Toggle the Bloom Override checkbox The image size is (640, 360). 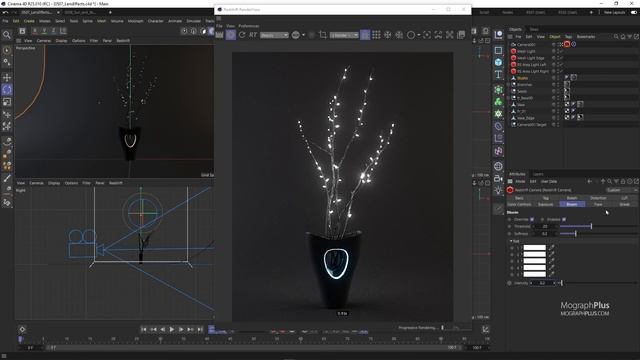pyautogui.click(x=532, y=220)
